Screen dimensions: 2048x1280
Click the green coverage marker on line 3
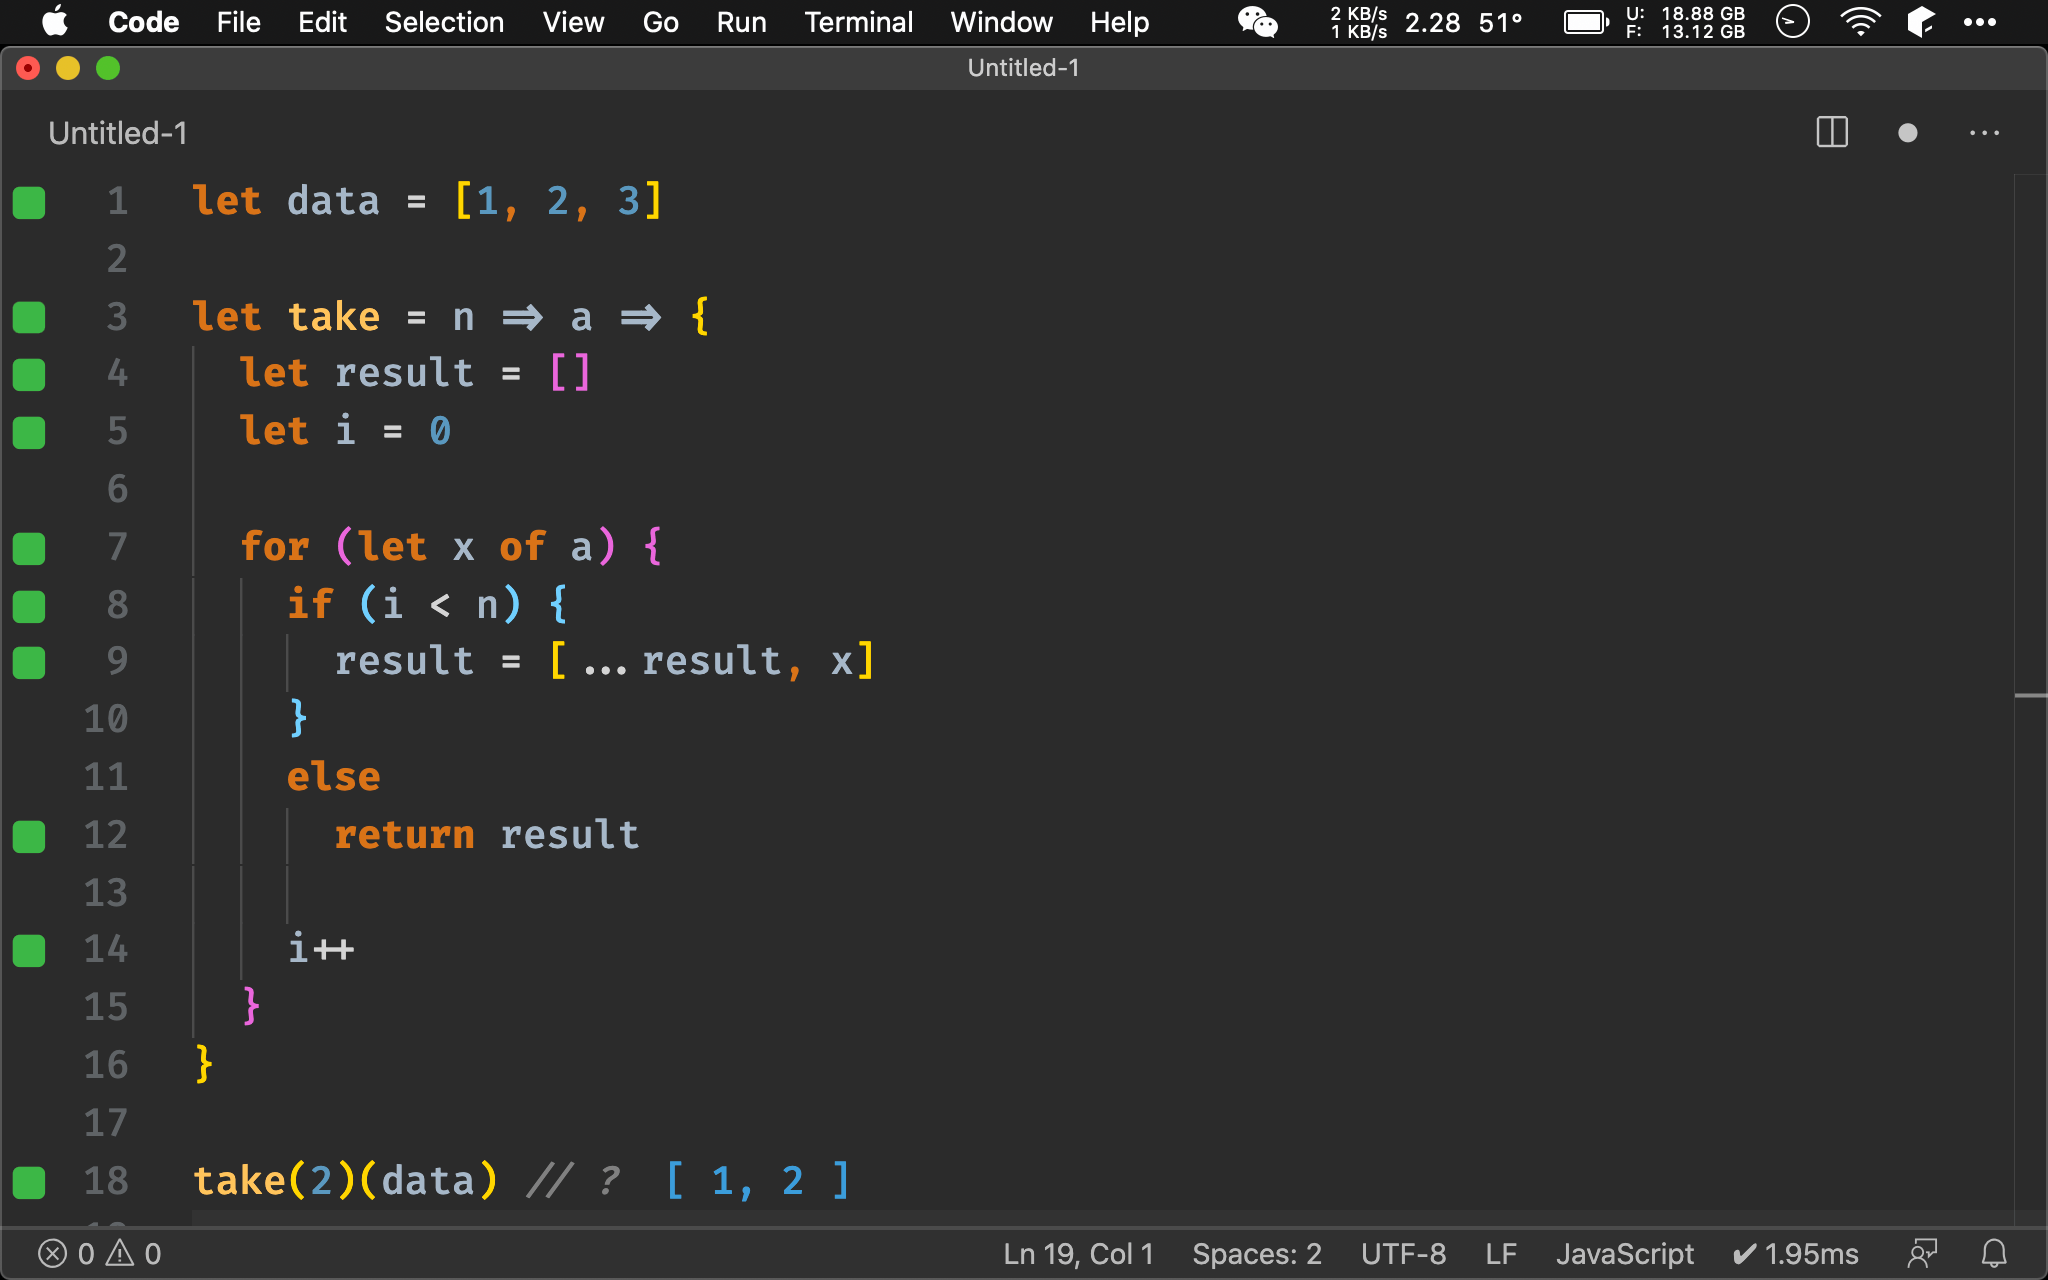coord(29,317)
